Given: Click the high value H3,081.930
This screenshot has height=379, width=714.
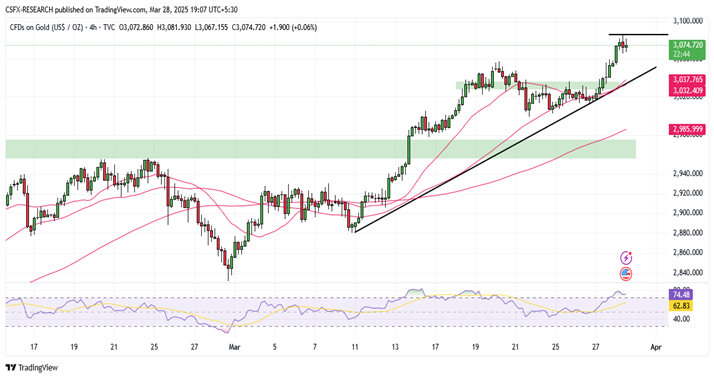Looking at the screenshot, I should [x=174, y=27].
